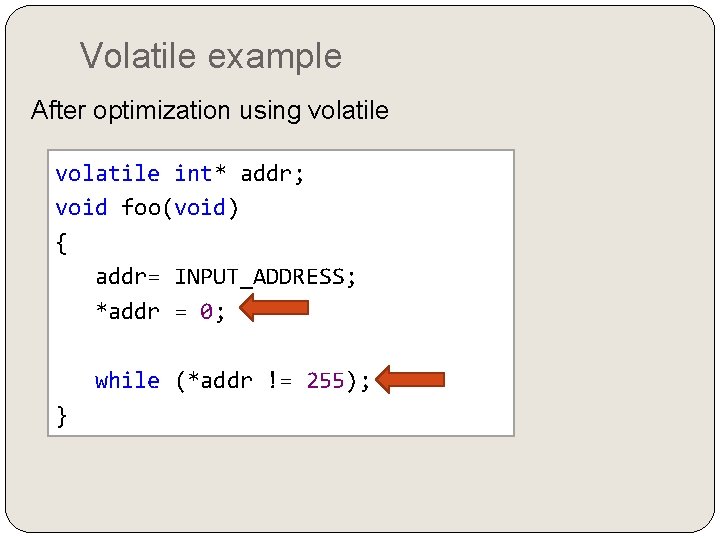Click the subtitle "After optimization using volatile"
720x540 pixels.
coord(210,111)
